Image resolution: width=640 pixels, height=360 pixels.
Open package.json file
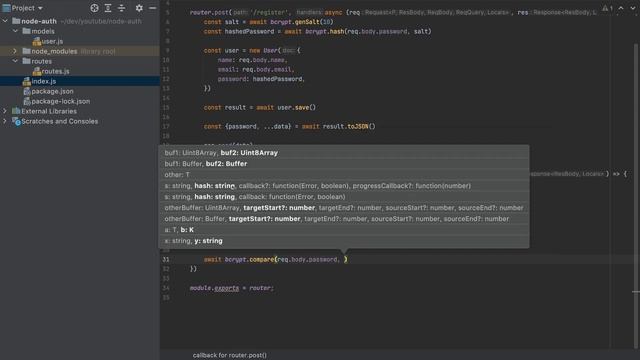[x=53, y=91]
